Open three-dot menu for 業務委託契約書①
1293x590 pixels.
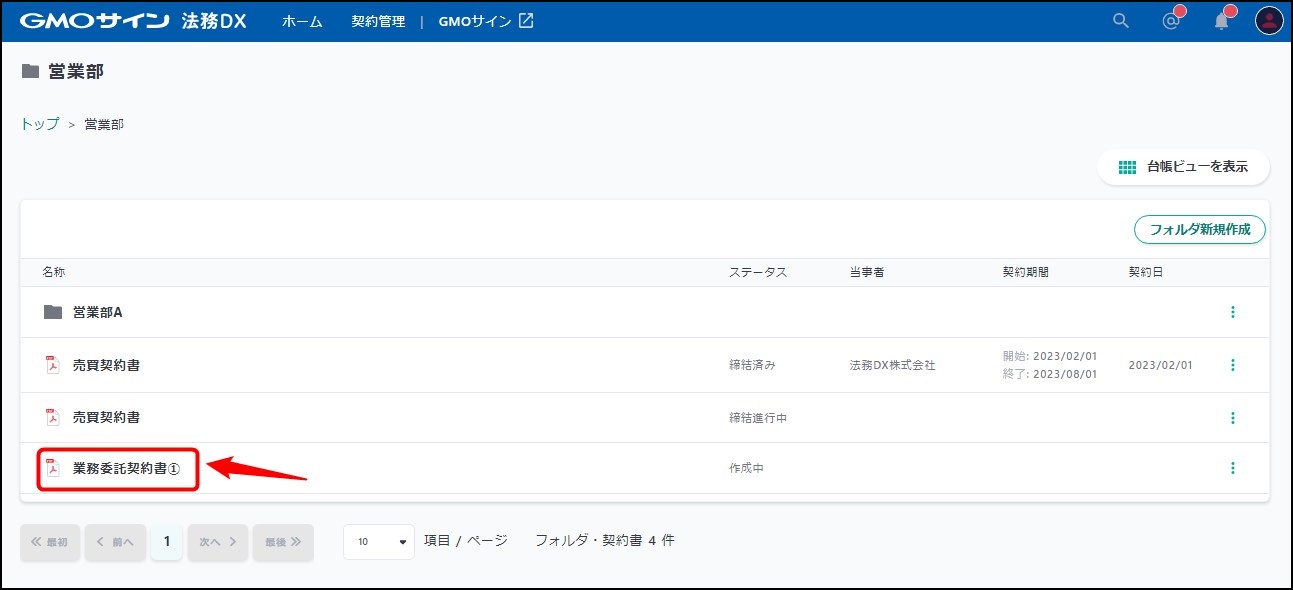tap(1232, 468)
